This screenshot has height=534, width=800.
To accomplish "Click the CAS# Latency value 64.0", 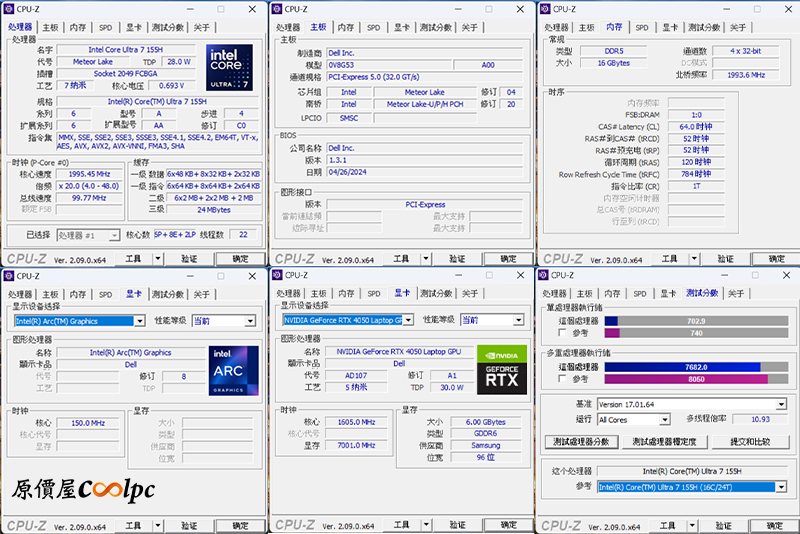I will (x=696, y=126).
